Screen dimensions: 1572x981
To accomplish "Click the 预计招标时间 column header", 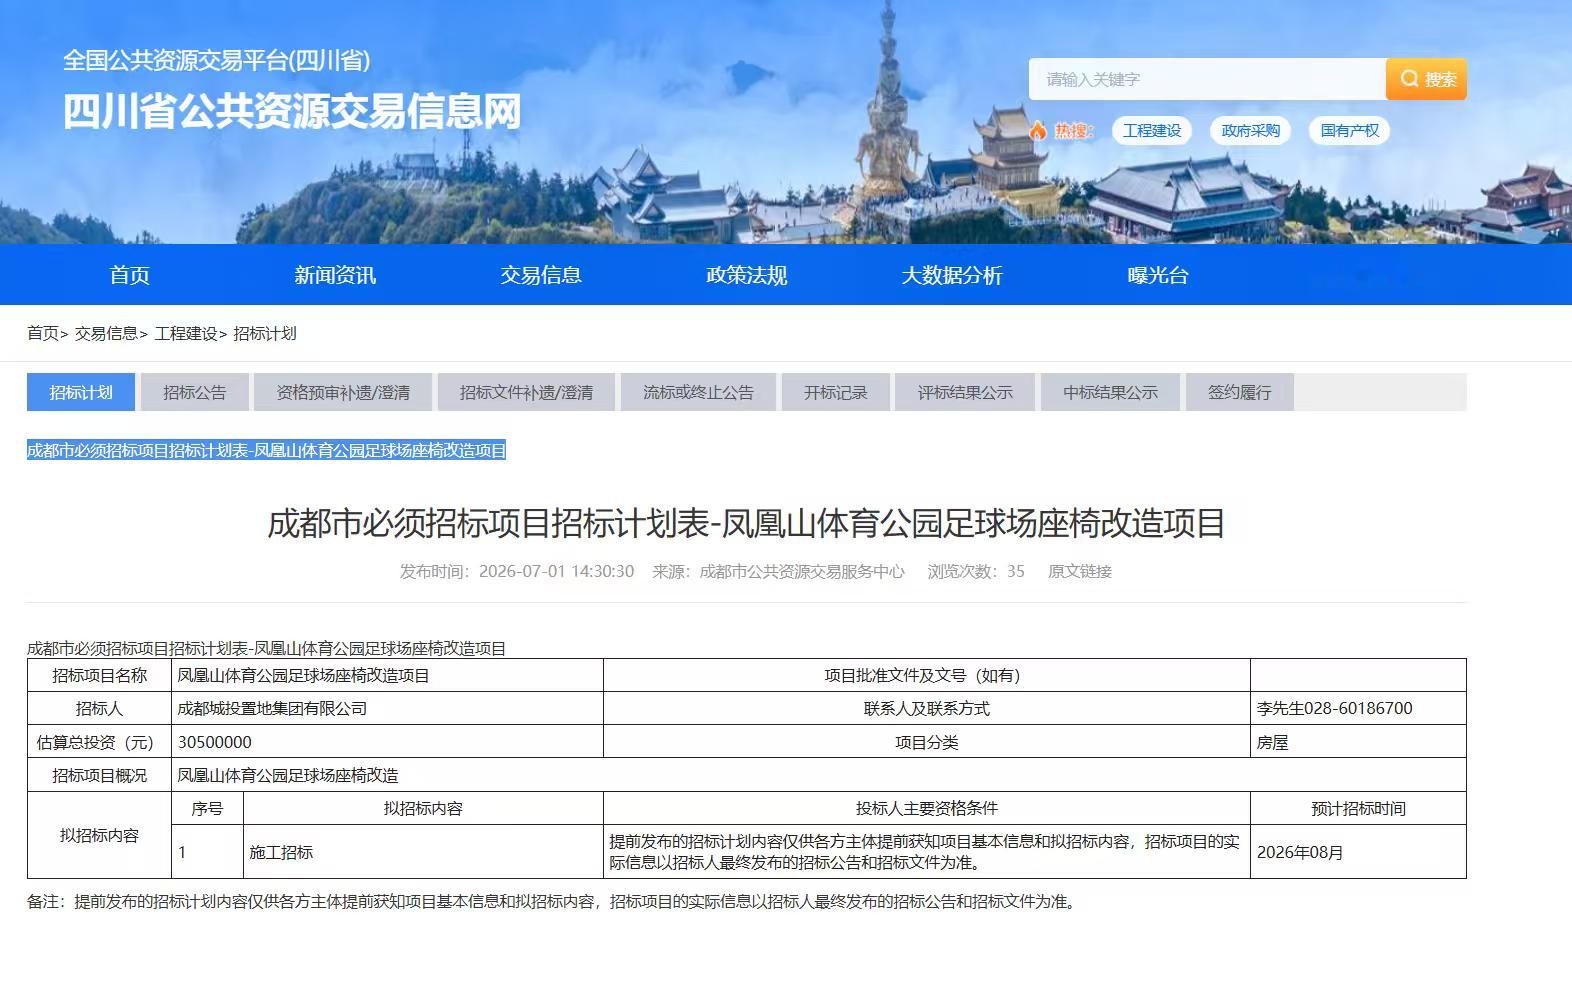I will pyautogui.click(x=1358, y=808).
